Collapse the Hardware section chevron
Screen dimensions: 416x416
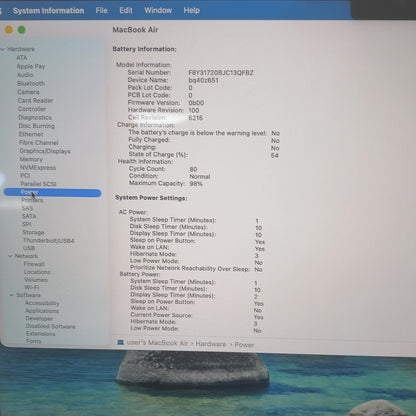(3, 49)
